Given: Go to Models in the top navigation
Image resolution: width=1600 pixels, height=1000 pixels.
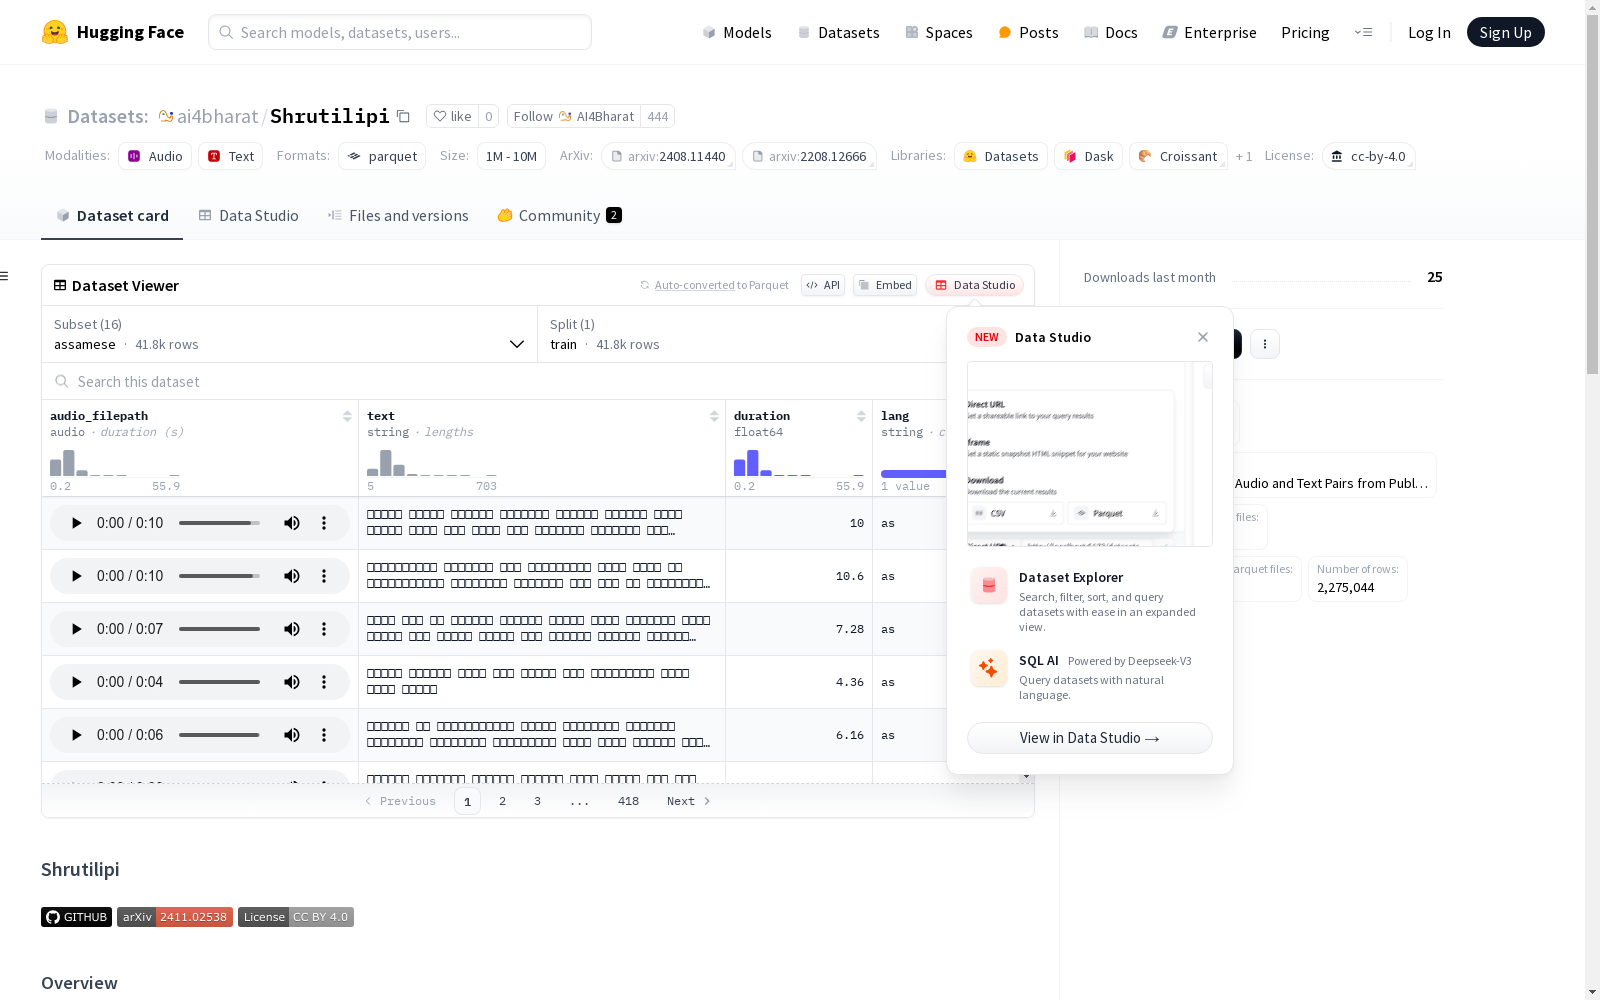Looking at the screenshot, I should (737, 32).
